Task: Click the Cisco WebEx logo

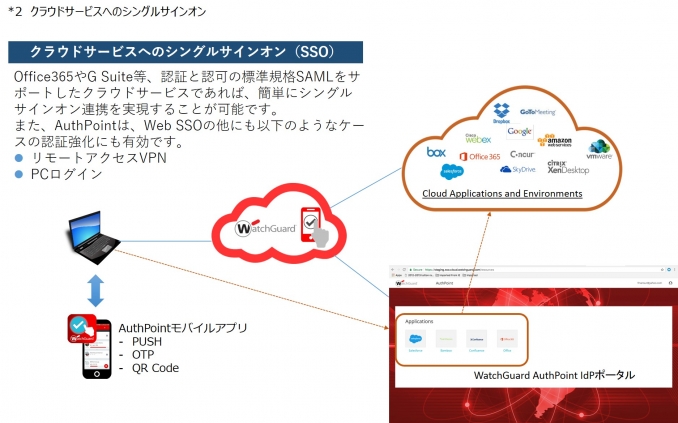Action: [x=478, y=139]
